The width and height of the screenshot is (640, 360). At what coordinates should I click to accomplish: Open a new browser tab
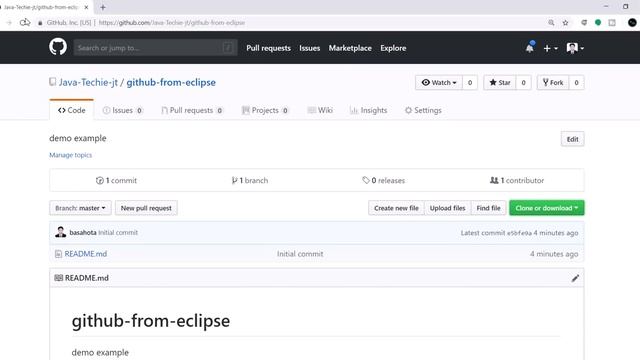click(103, 7)
